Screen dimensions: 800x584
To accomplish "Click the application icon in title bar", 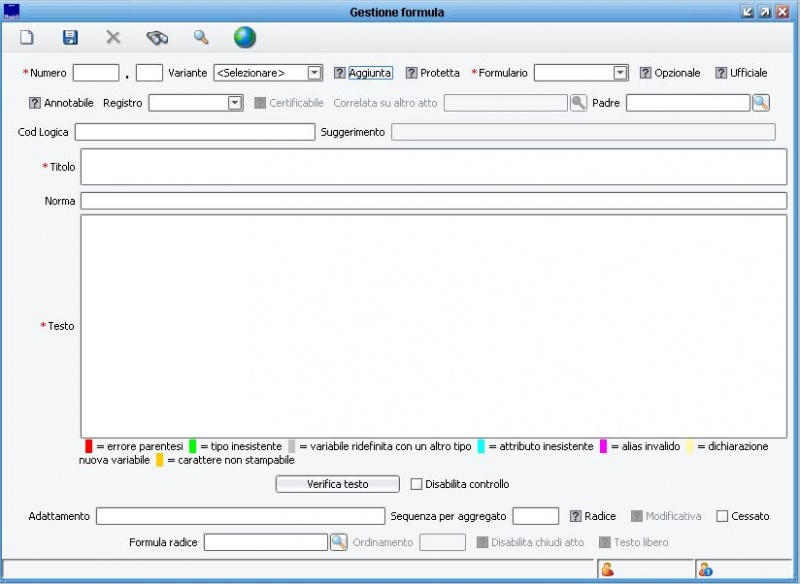I will [11, 11].
